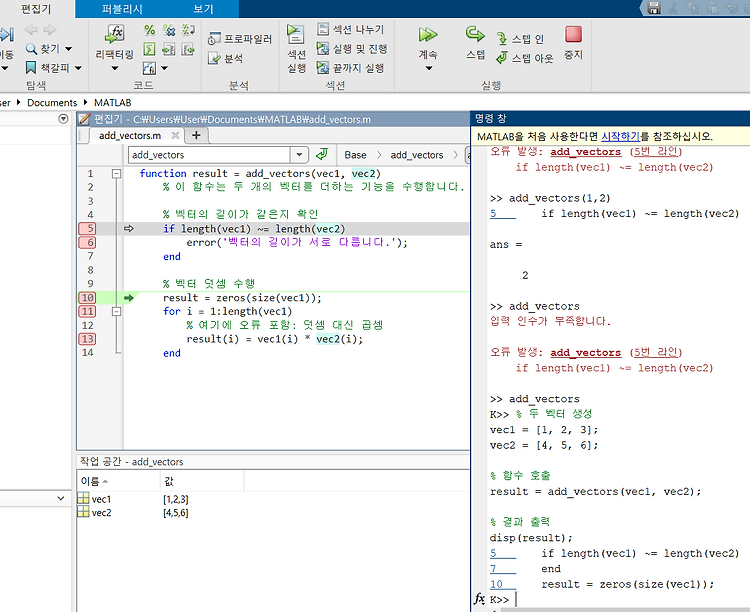Open the Getting Started (시작하기) link
Image resolution: width=750 pixels, height=612 pixels.
[x=620, y=136]
